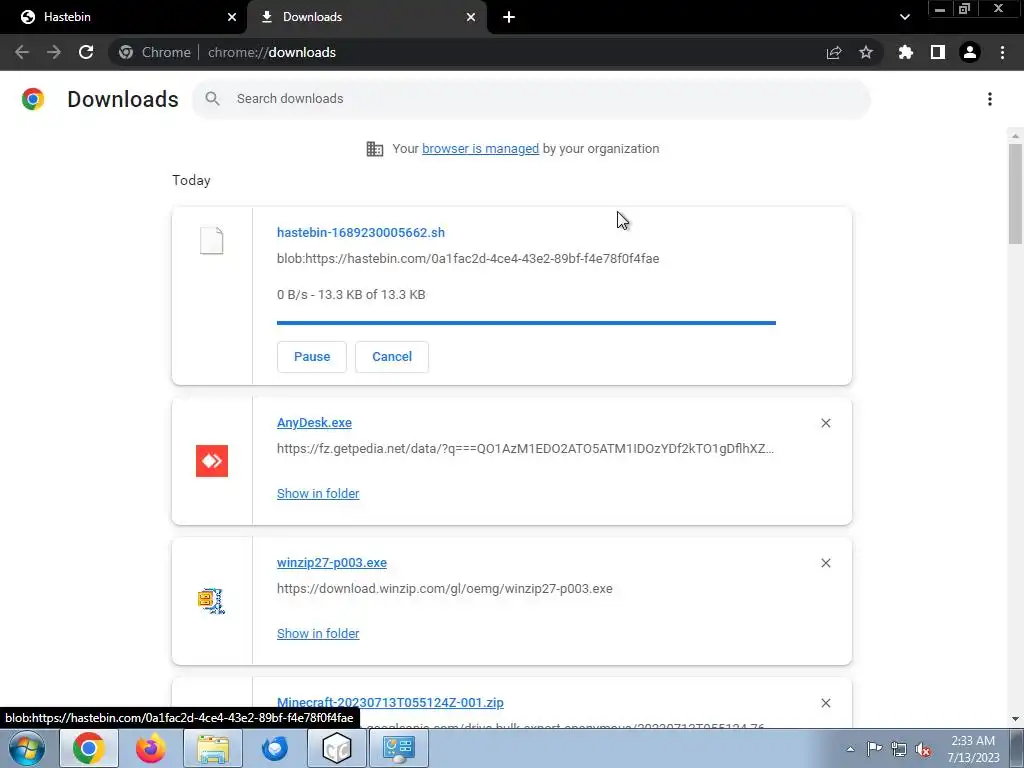Cancel the hastebin download
The image size is (1024, 768).
point(392,357)
